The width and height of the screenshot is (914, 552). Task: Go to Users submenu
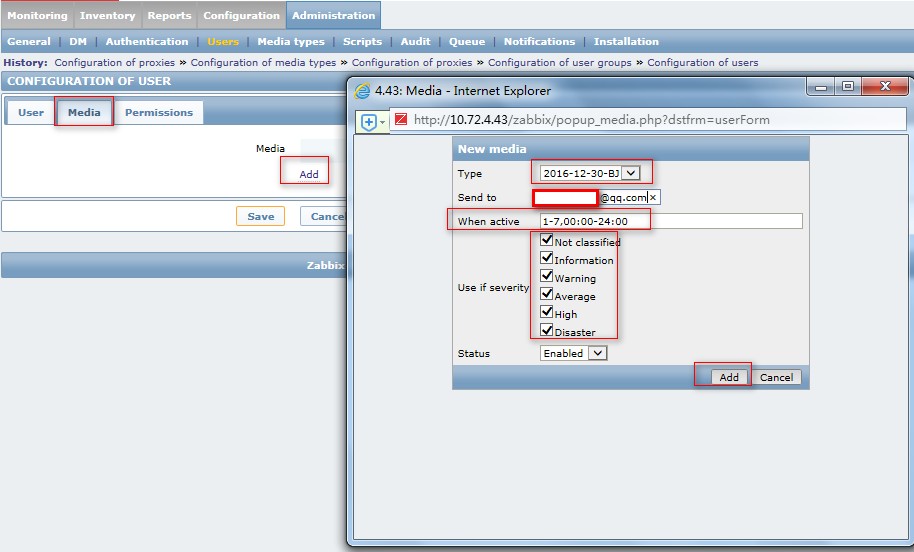(x=223, y=41)
